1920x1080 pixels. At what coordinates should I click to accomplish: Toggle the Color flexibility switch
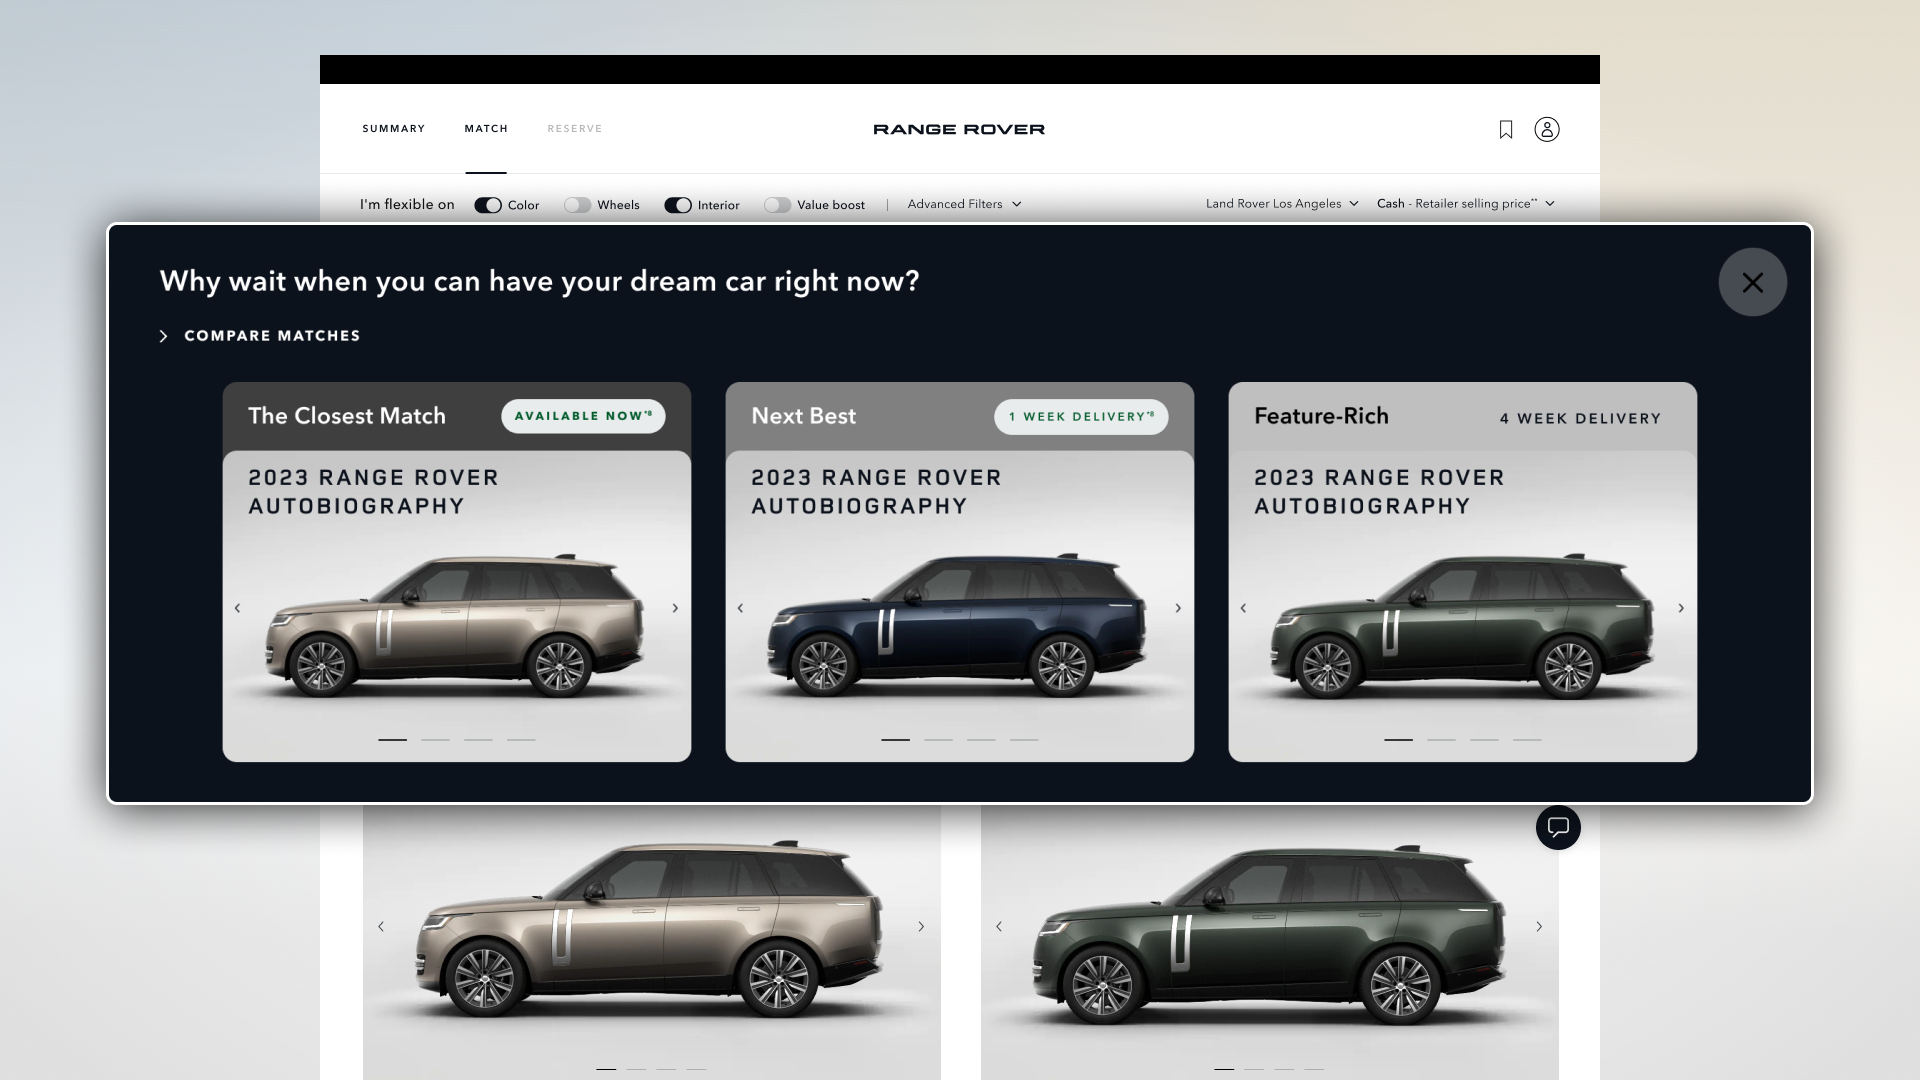pyautogui.click(x=488, y=205)
